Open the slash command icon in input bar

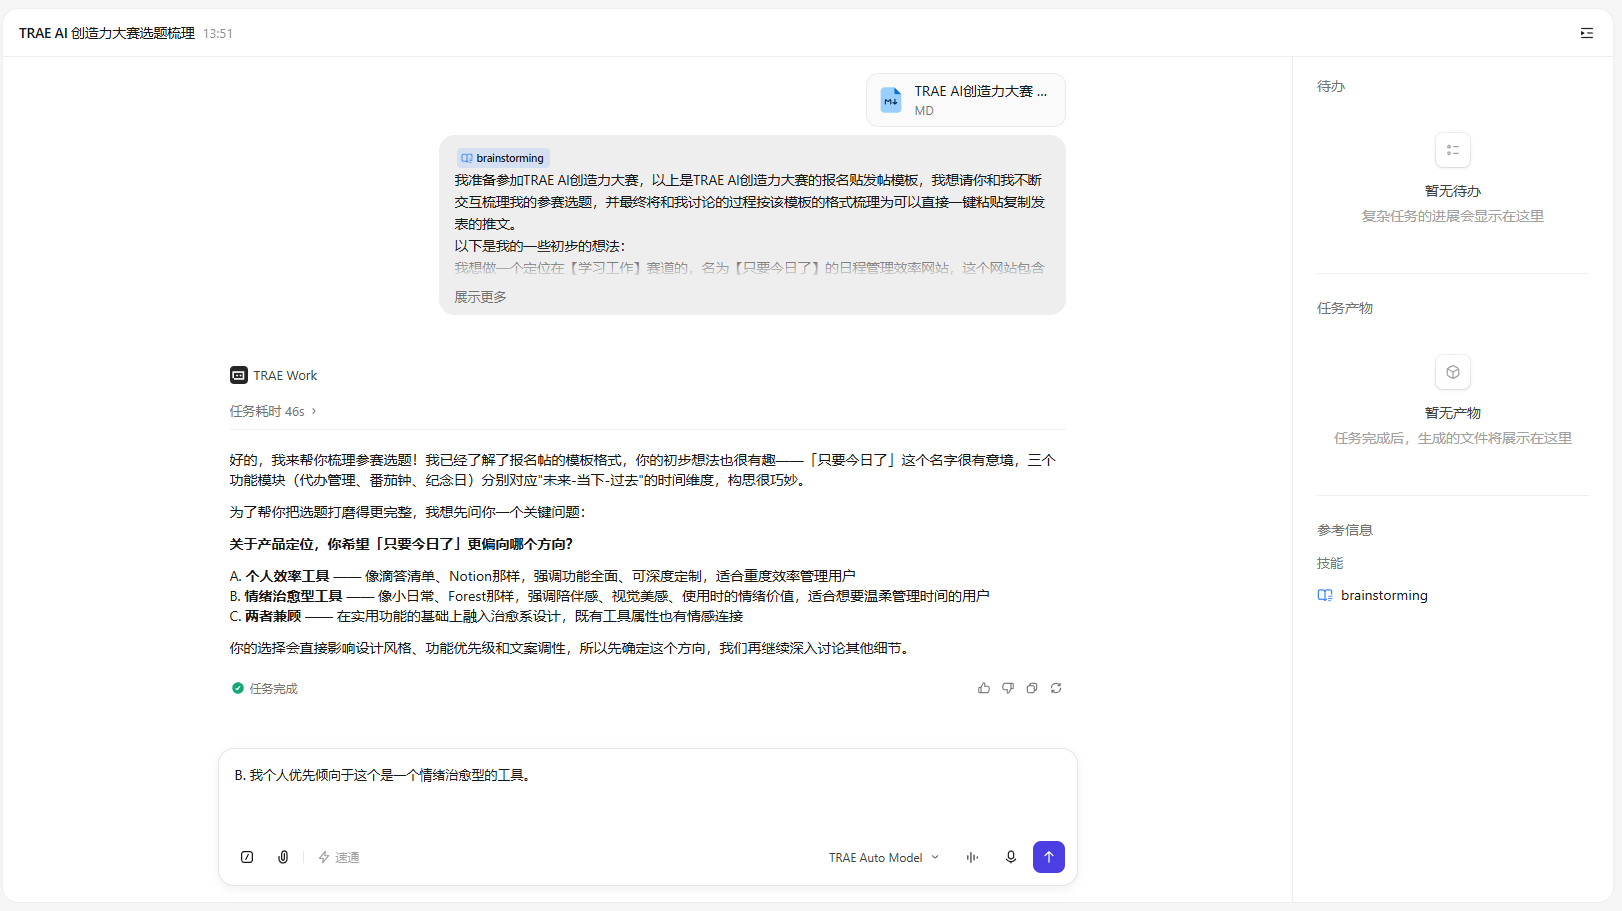coord(247,857)
